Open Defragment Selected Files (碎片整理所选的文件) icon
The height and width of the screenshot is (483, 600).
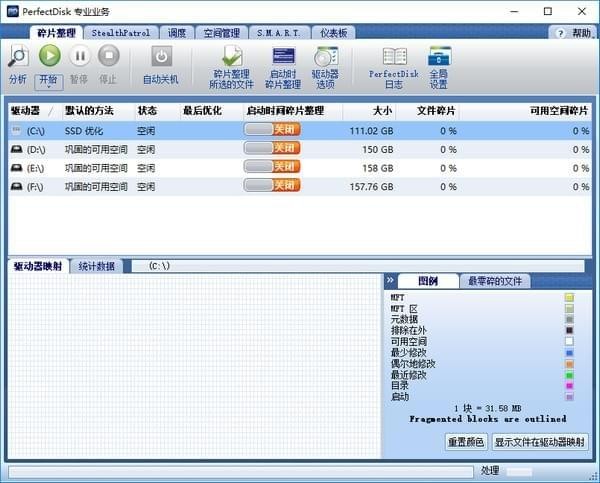[232, 56]
